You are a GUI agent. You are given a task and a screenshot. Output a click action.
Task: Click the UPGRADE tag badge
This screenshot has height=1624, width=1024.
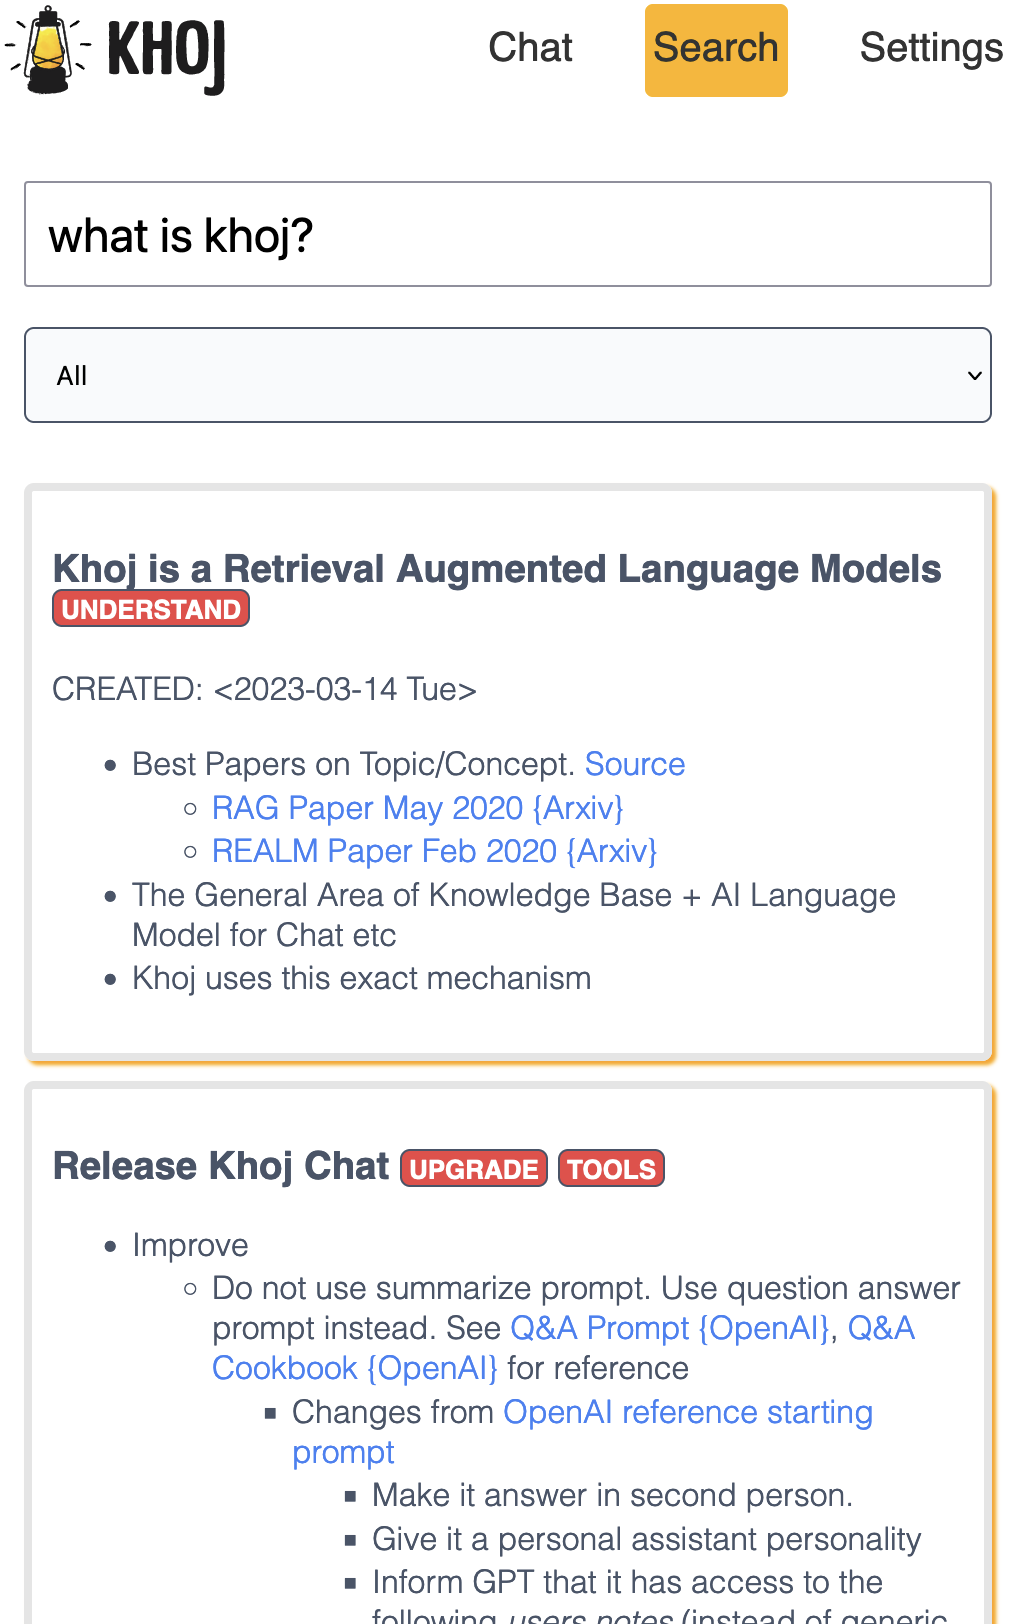click(474, 1169)
